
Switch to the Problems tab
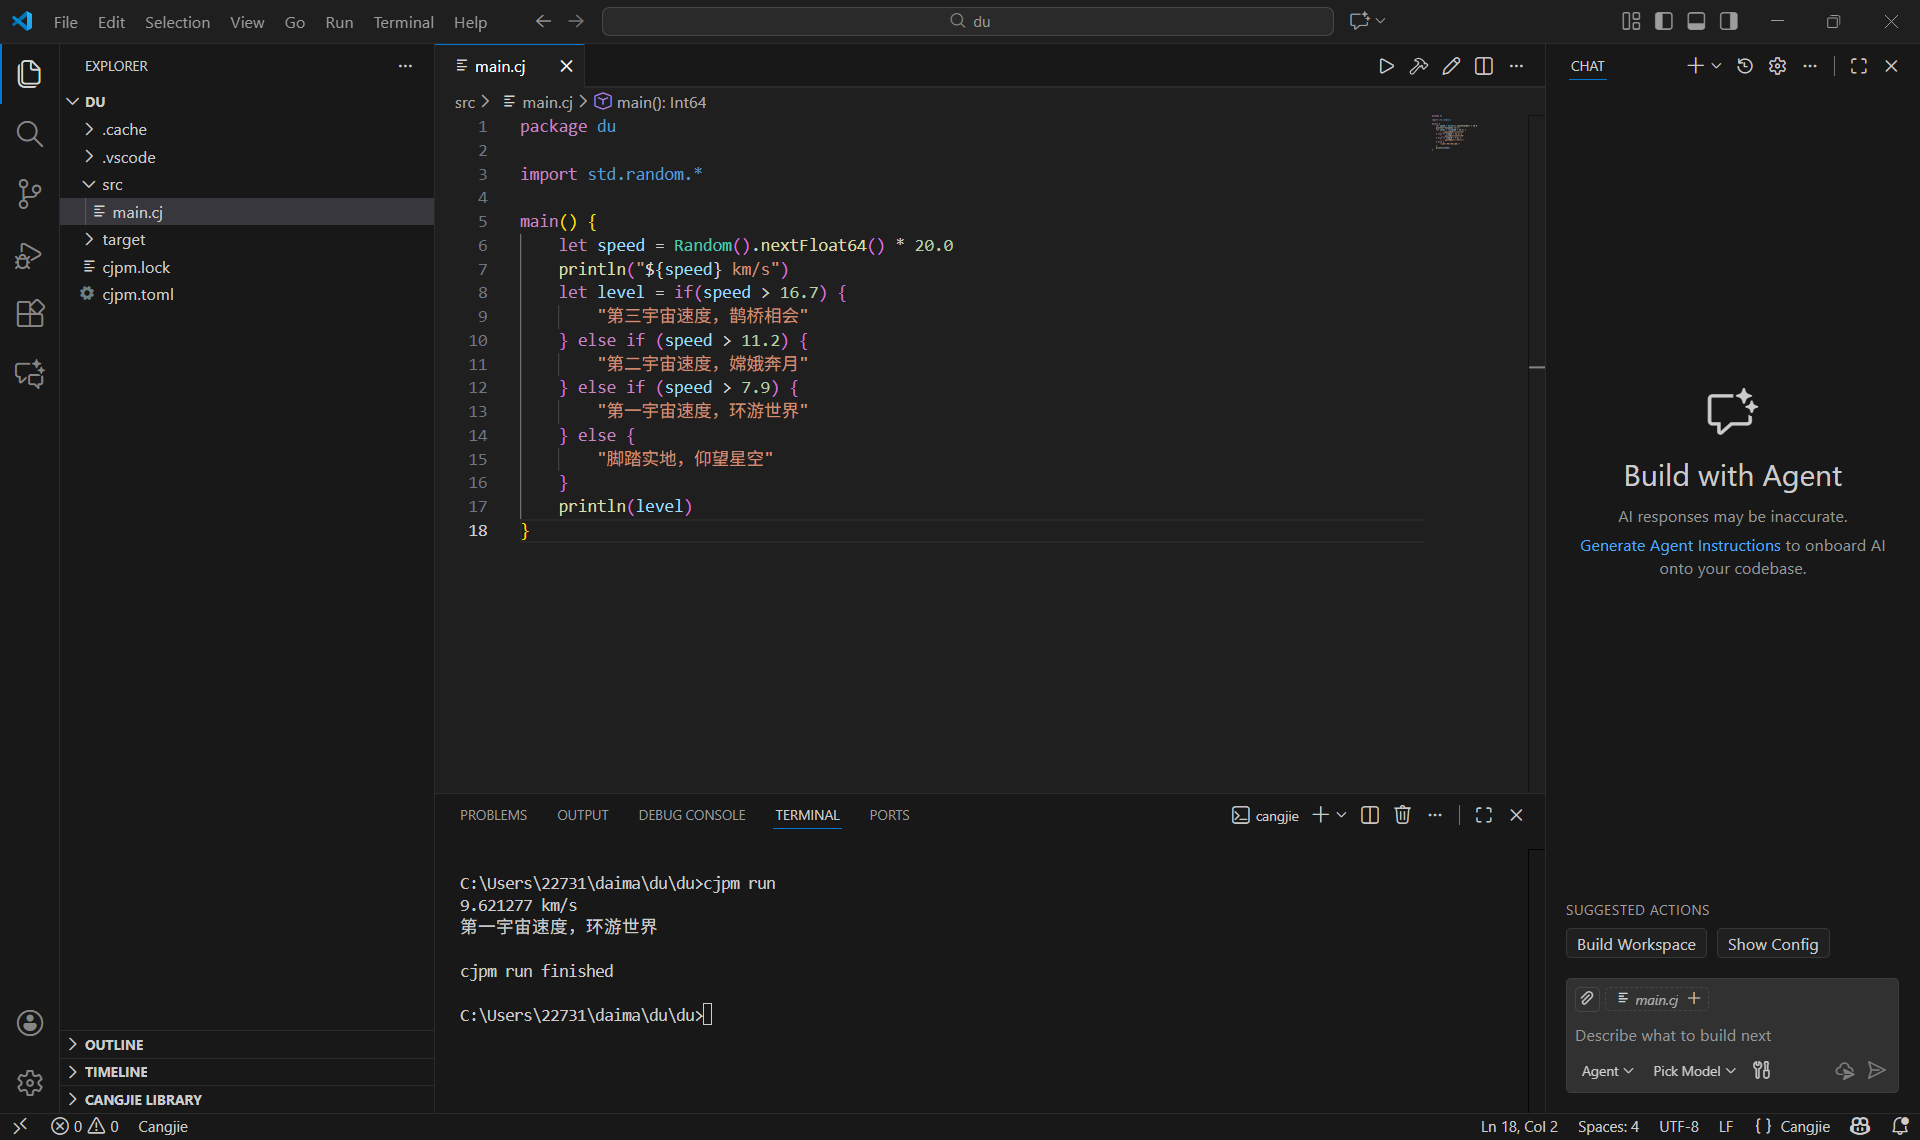(x=493, y=815)
